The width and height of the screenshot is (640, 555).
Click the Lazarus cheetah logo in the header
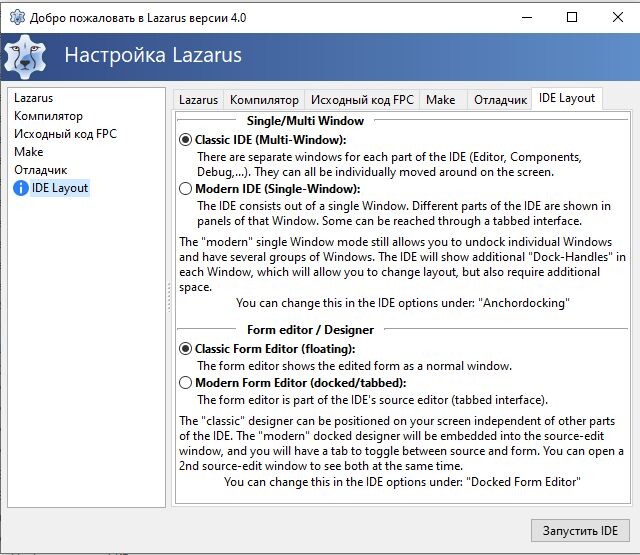25,57
